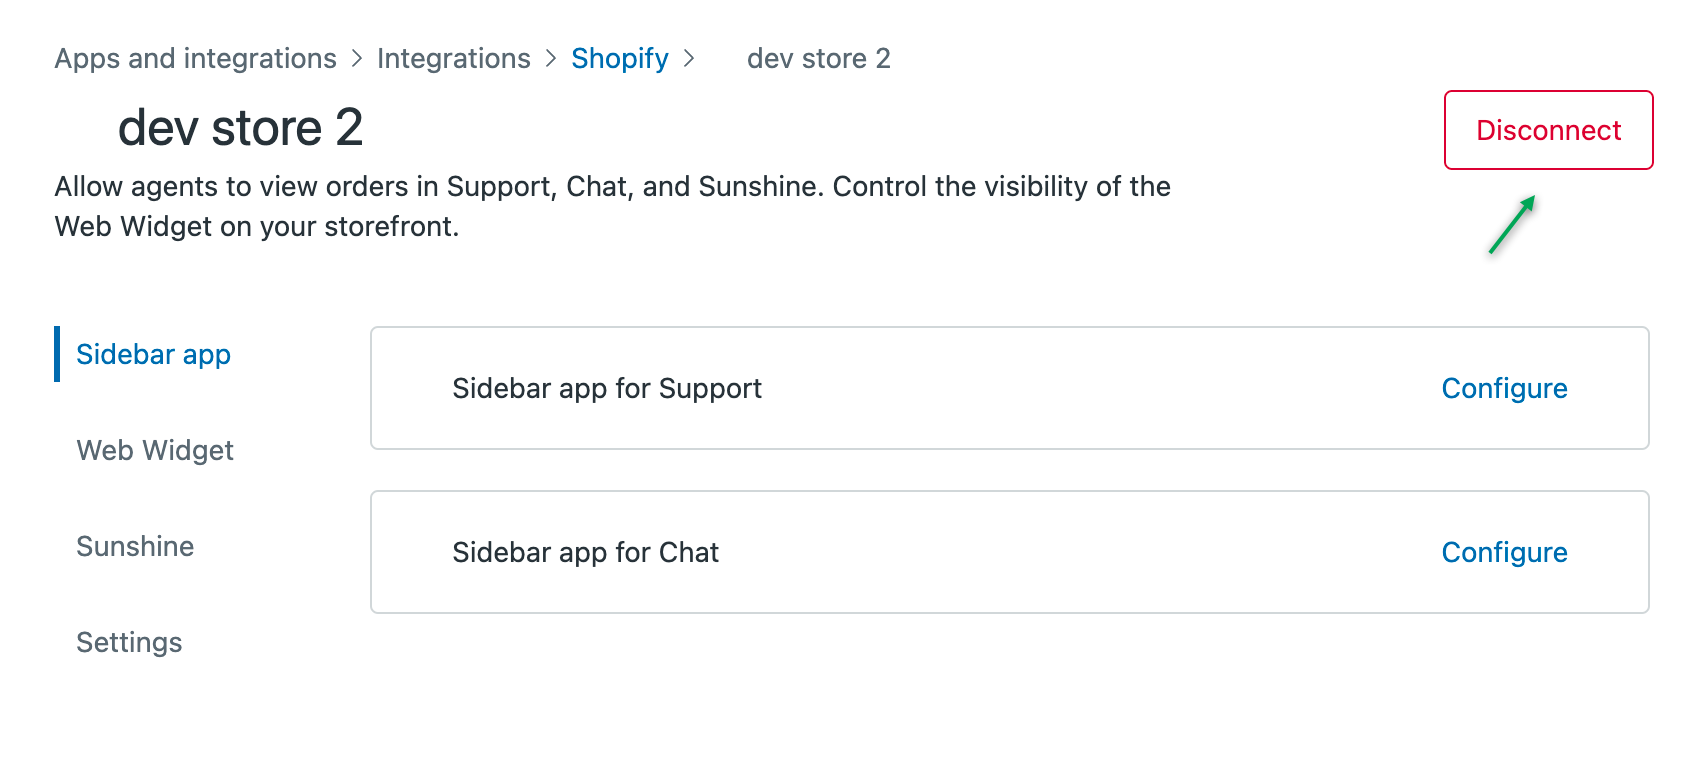The height and width of the screenshot is (766, 1692).
Task: Navigate to Shopify breadcrumb link
Action: (x=619, y=59)
